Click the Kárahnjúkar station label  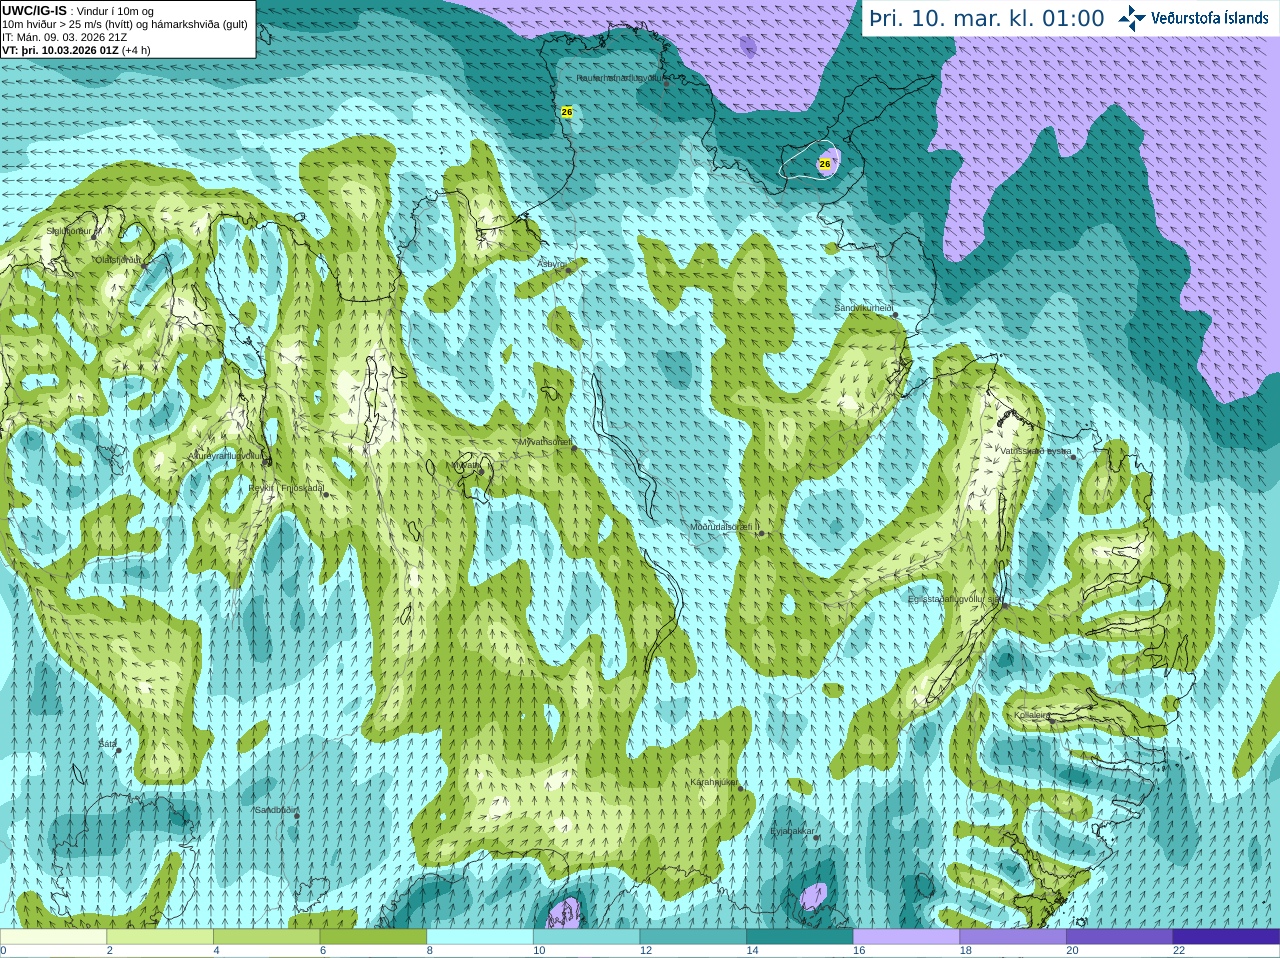pos(714,782)
